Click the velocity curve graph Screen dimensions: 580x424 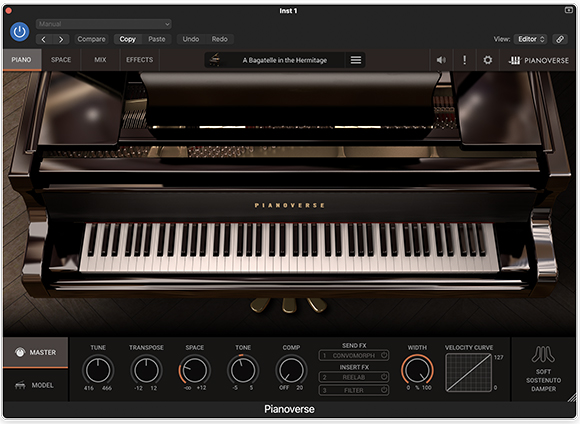point(469,373)
